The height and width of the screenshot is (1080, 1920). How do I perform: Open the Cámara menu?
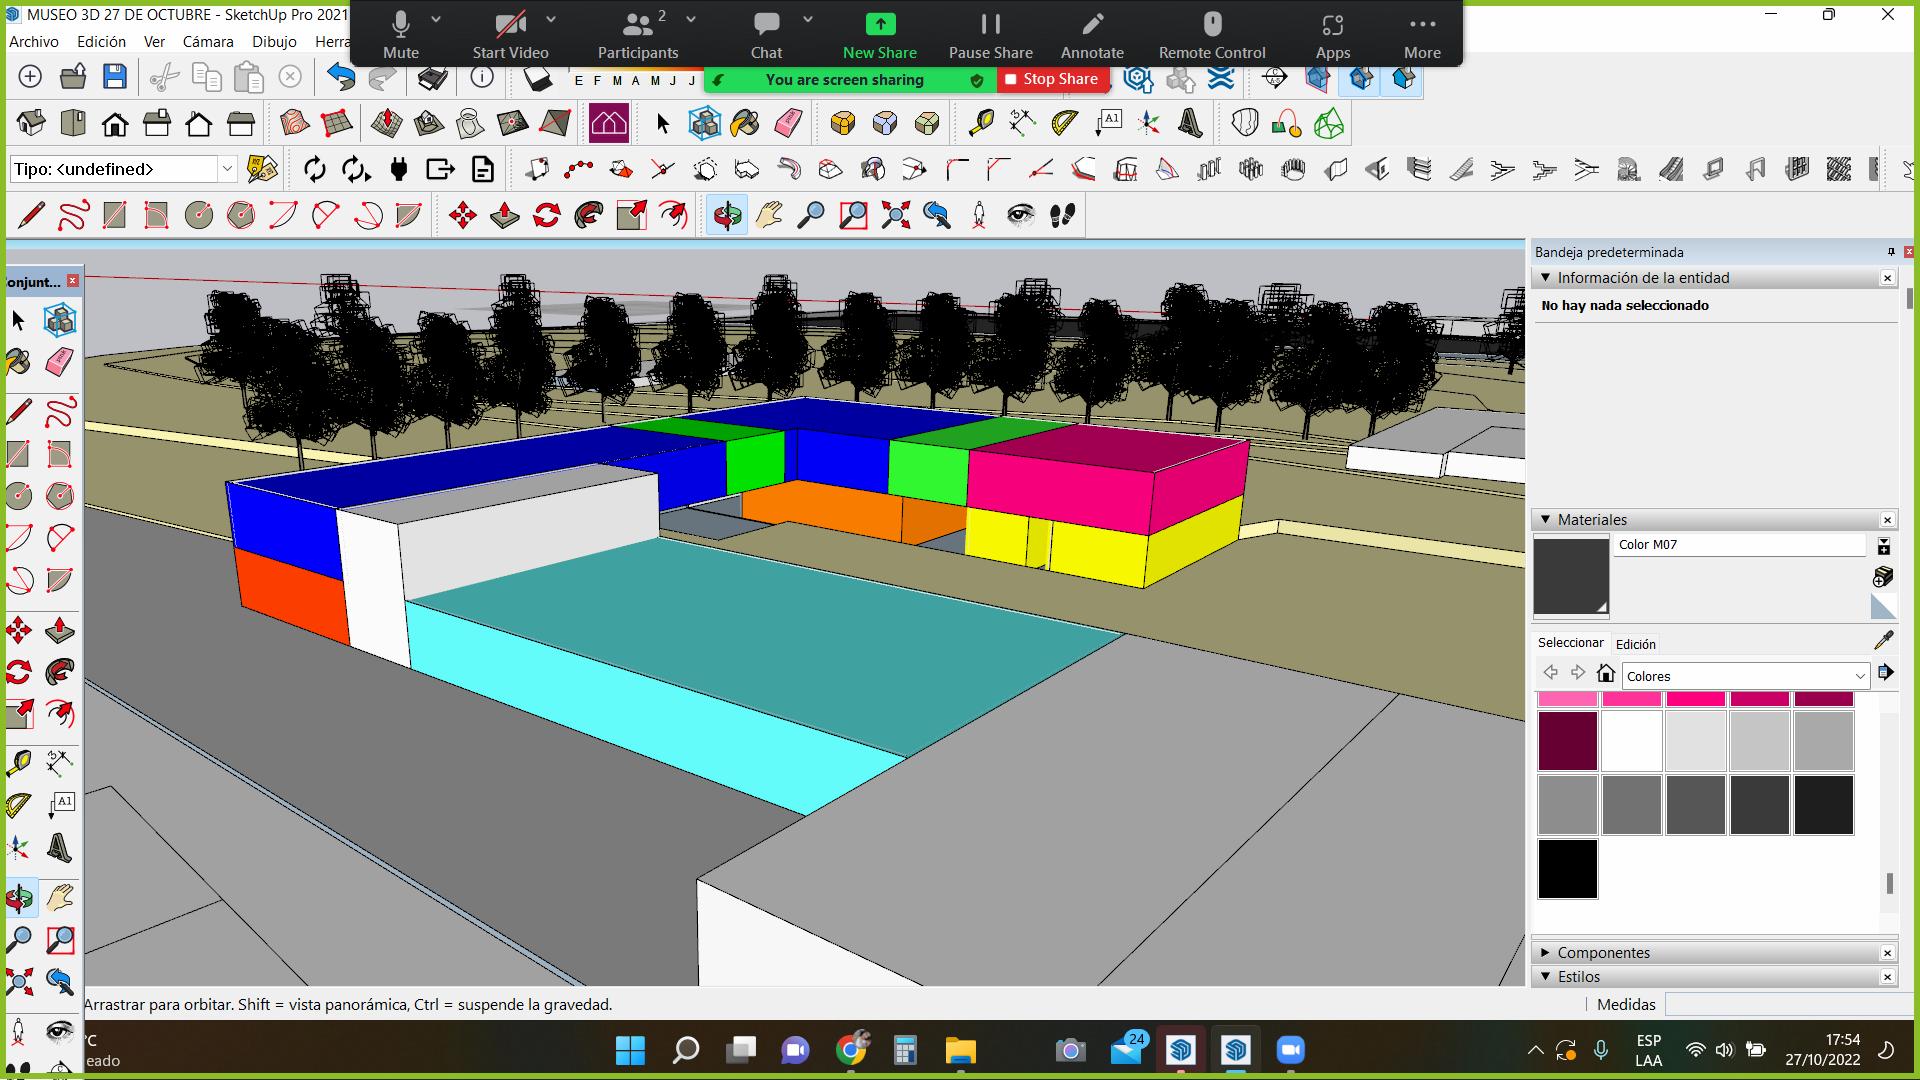pyautogui.click(x=208, y=42)
